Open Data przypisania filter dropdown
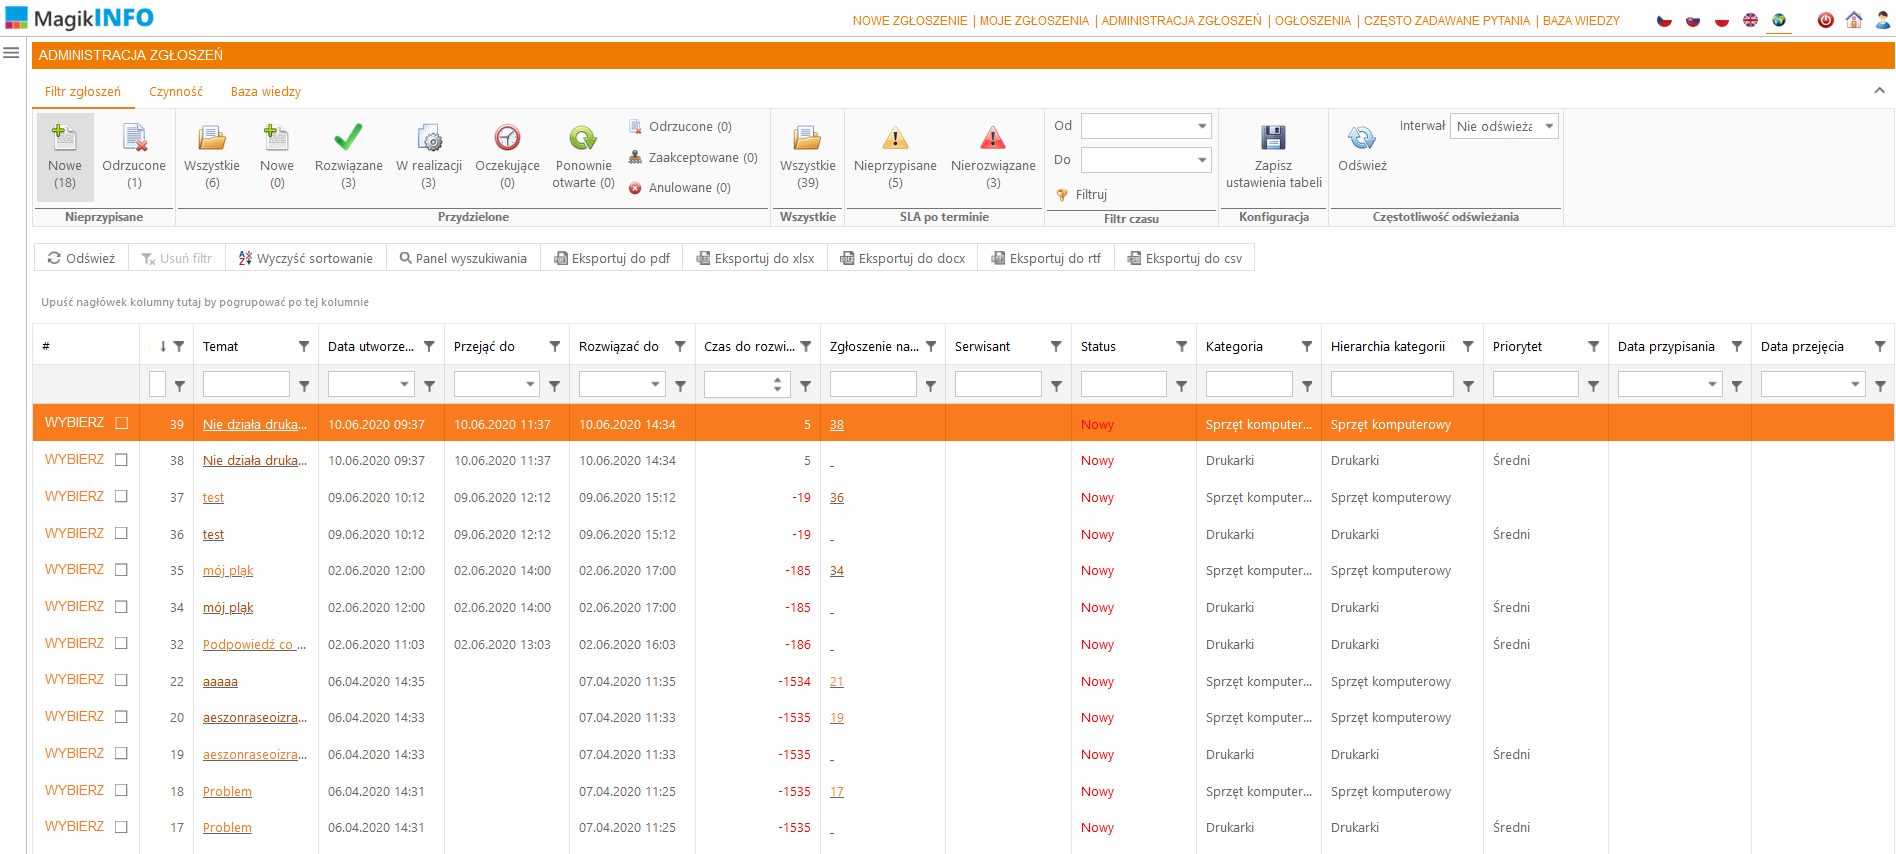Viewport: 1896px width, 854px height. [1712, 384]
